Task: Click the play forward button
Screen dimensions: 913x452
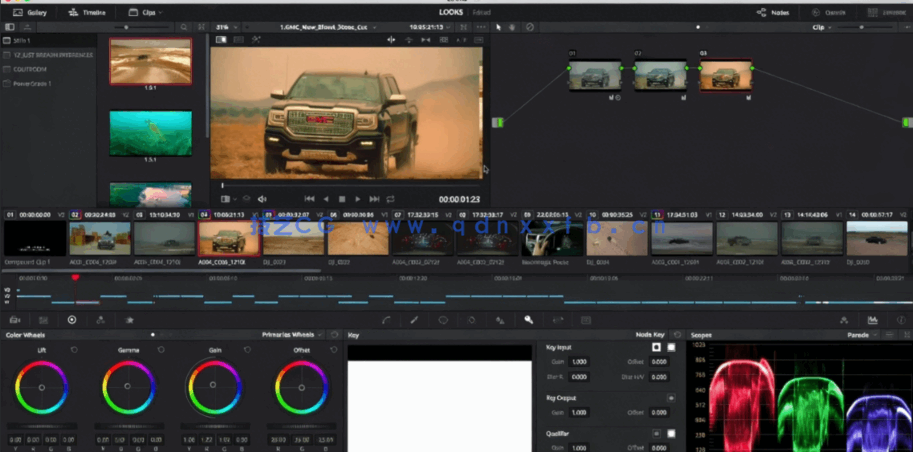Action: [358, 199]
